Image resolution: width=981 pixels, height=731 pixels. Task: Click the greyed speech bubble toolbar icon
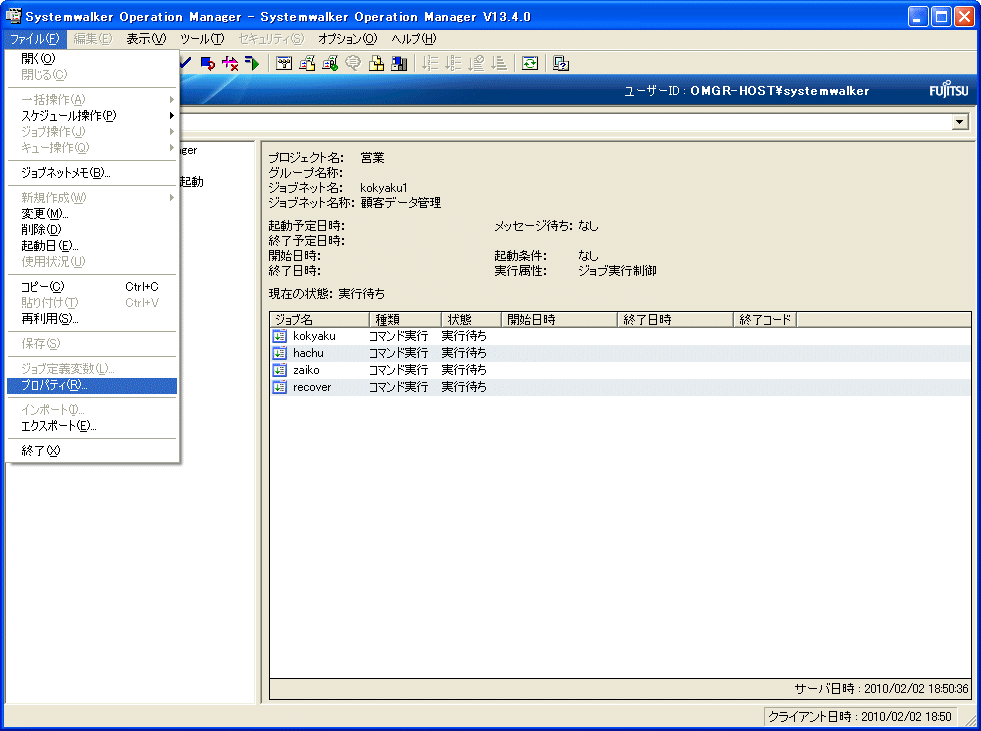coord(353,63)
